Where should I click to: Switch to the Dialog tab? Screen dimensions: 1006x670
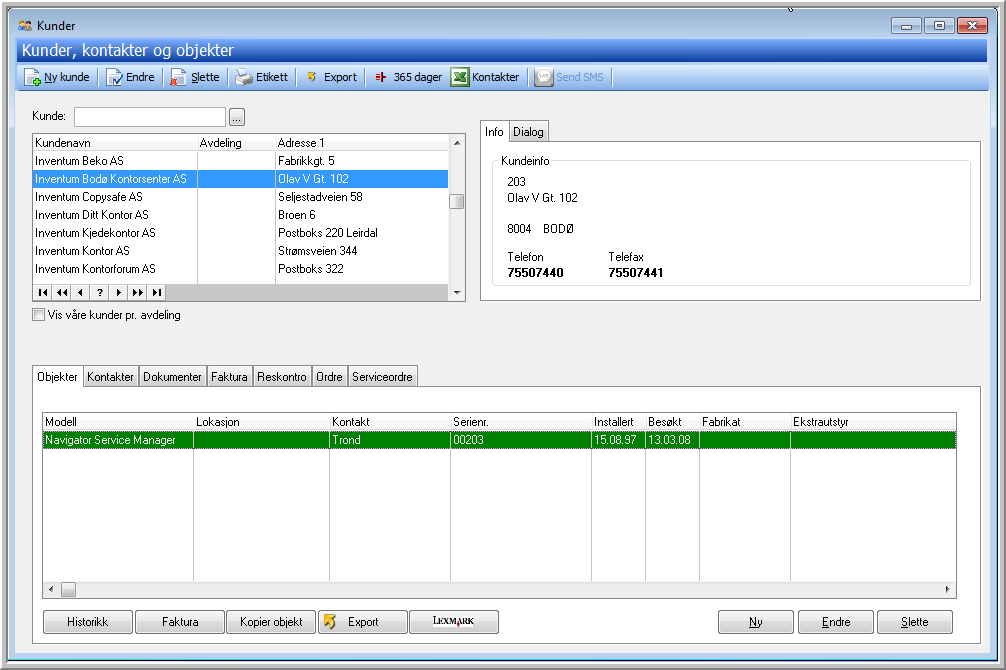(x=528, y=132)
